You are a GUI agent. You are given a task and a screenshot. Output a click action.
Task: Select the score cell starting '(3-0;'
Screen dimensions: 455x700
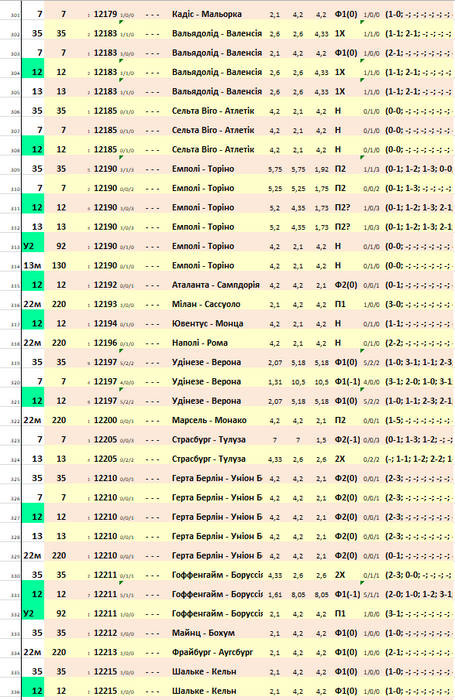[419, 304]
